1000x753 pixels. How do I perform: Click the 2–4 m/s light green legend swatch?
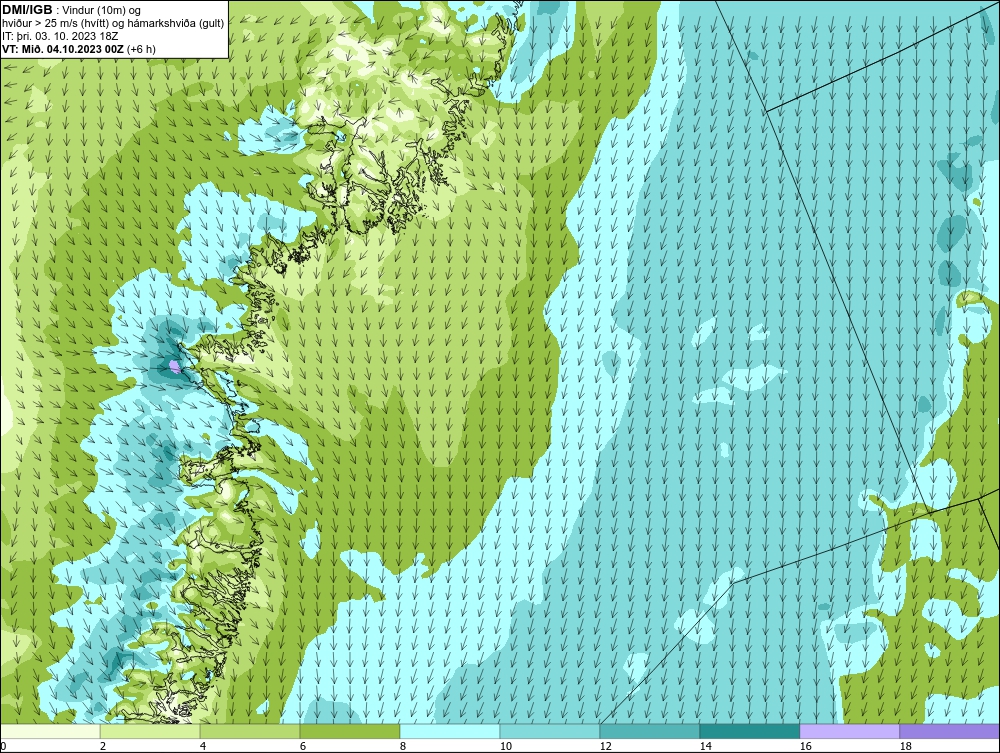point(150,731)
